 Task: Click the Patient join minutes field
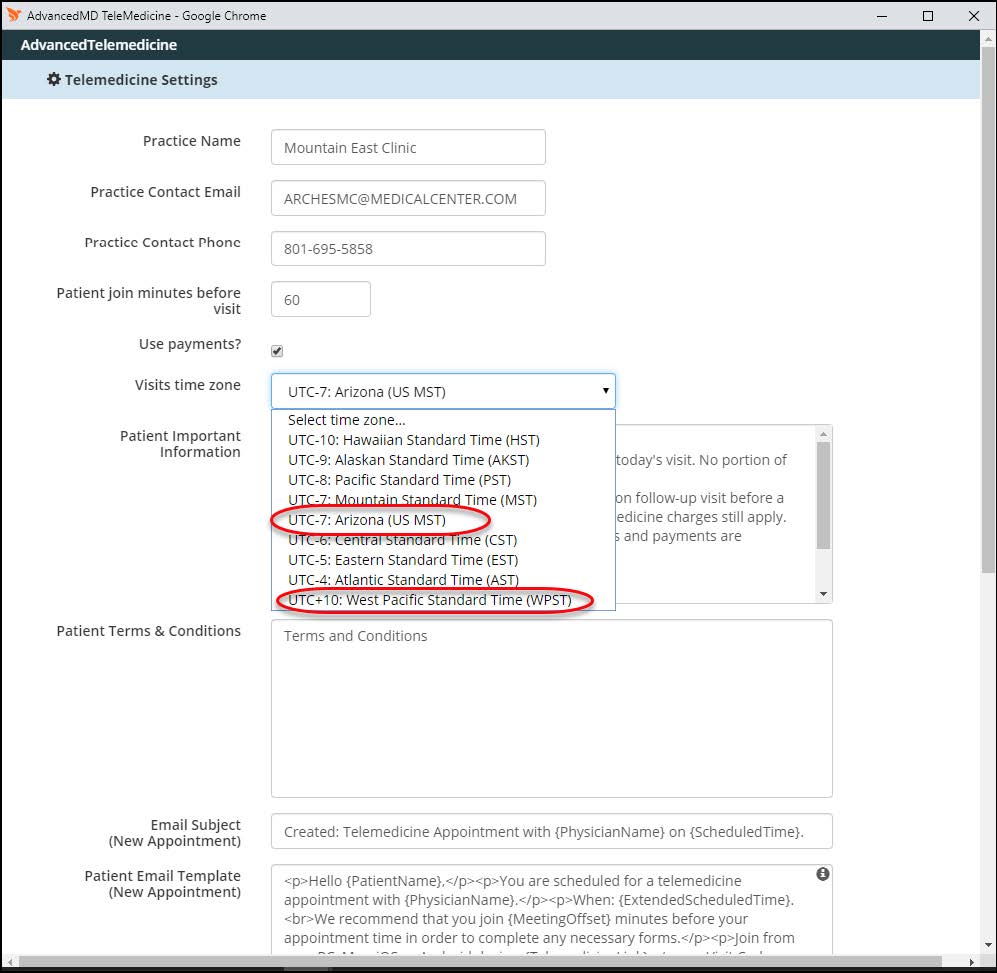coord(320,299)
